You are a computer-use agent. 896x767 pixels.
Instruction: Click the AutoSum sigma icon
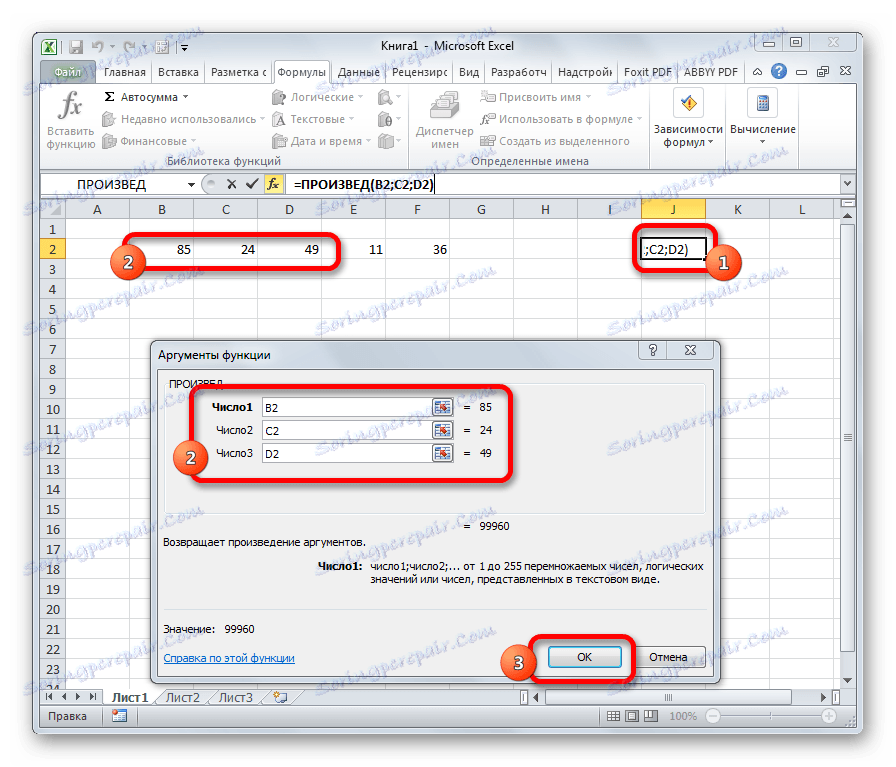[x=109, y=97]
